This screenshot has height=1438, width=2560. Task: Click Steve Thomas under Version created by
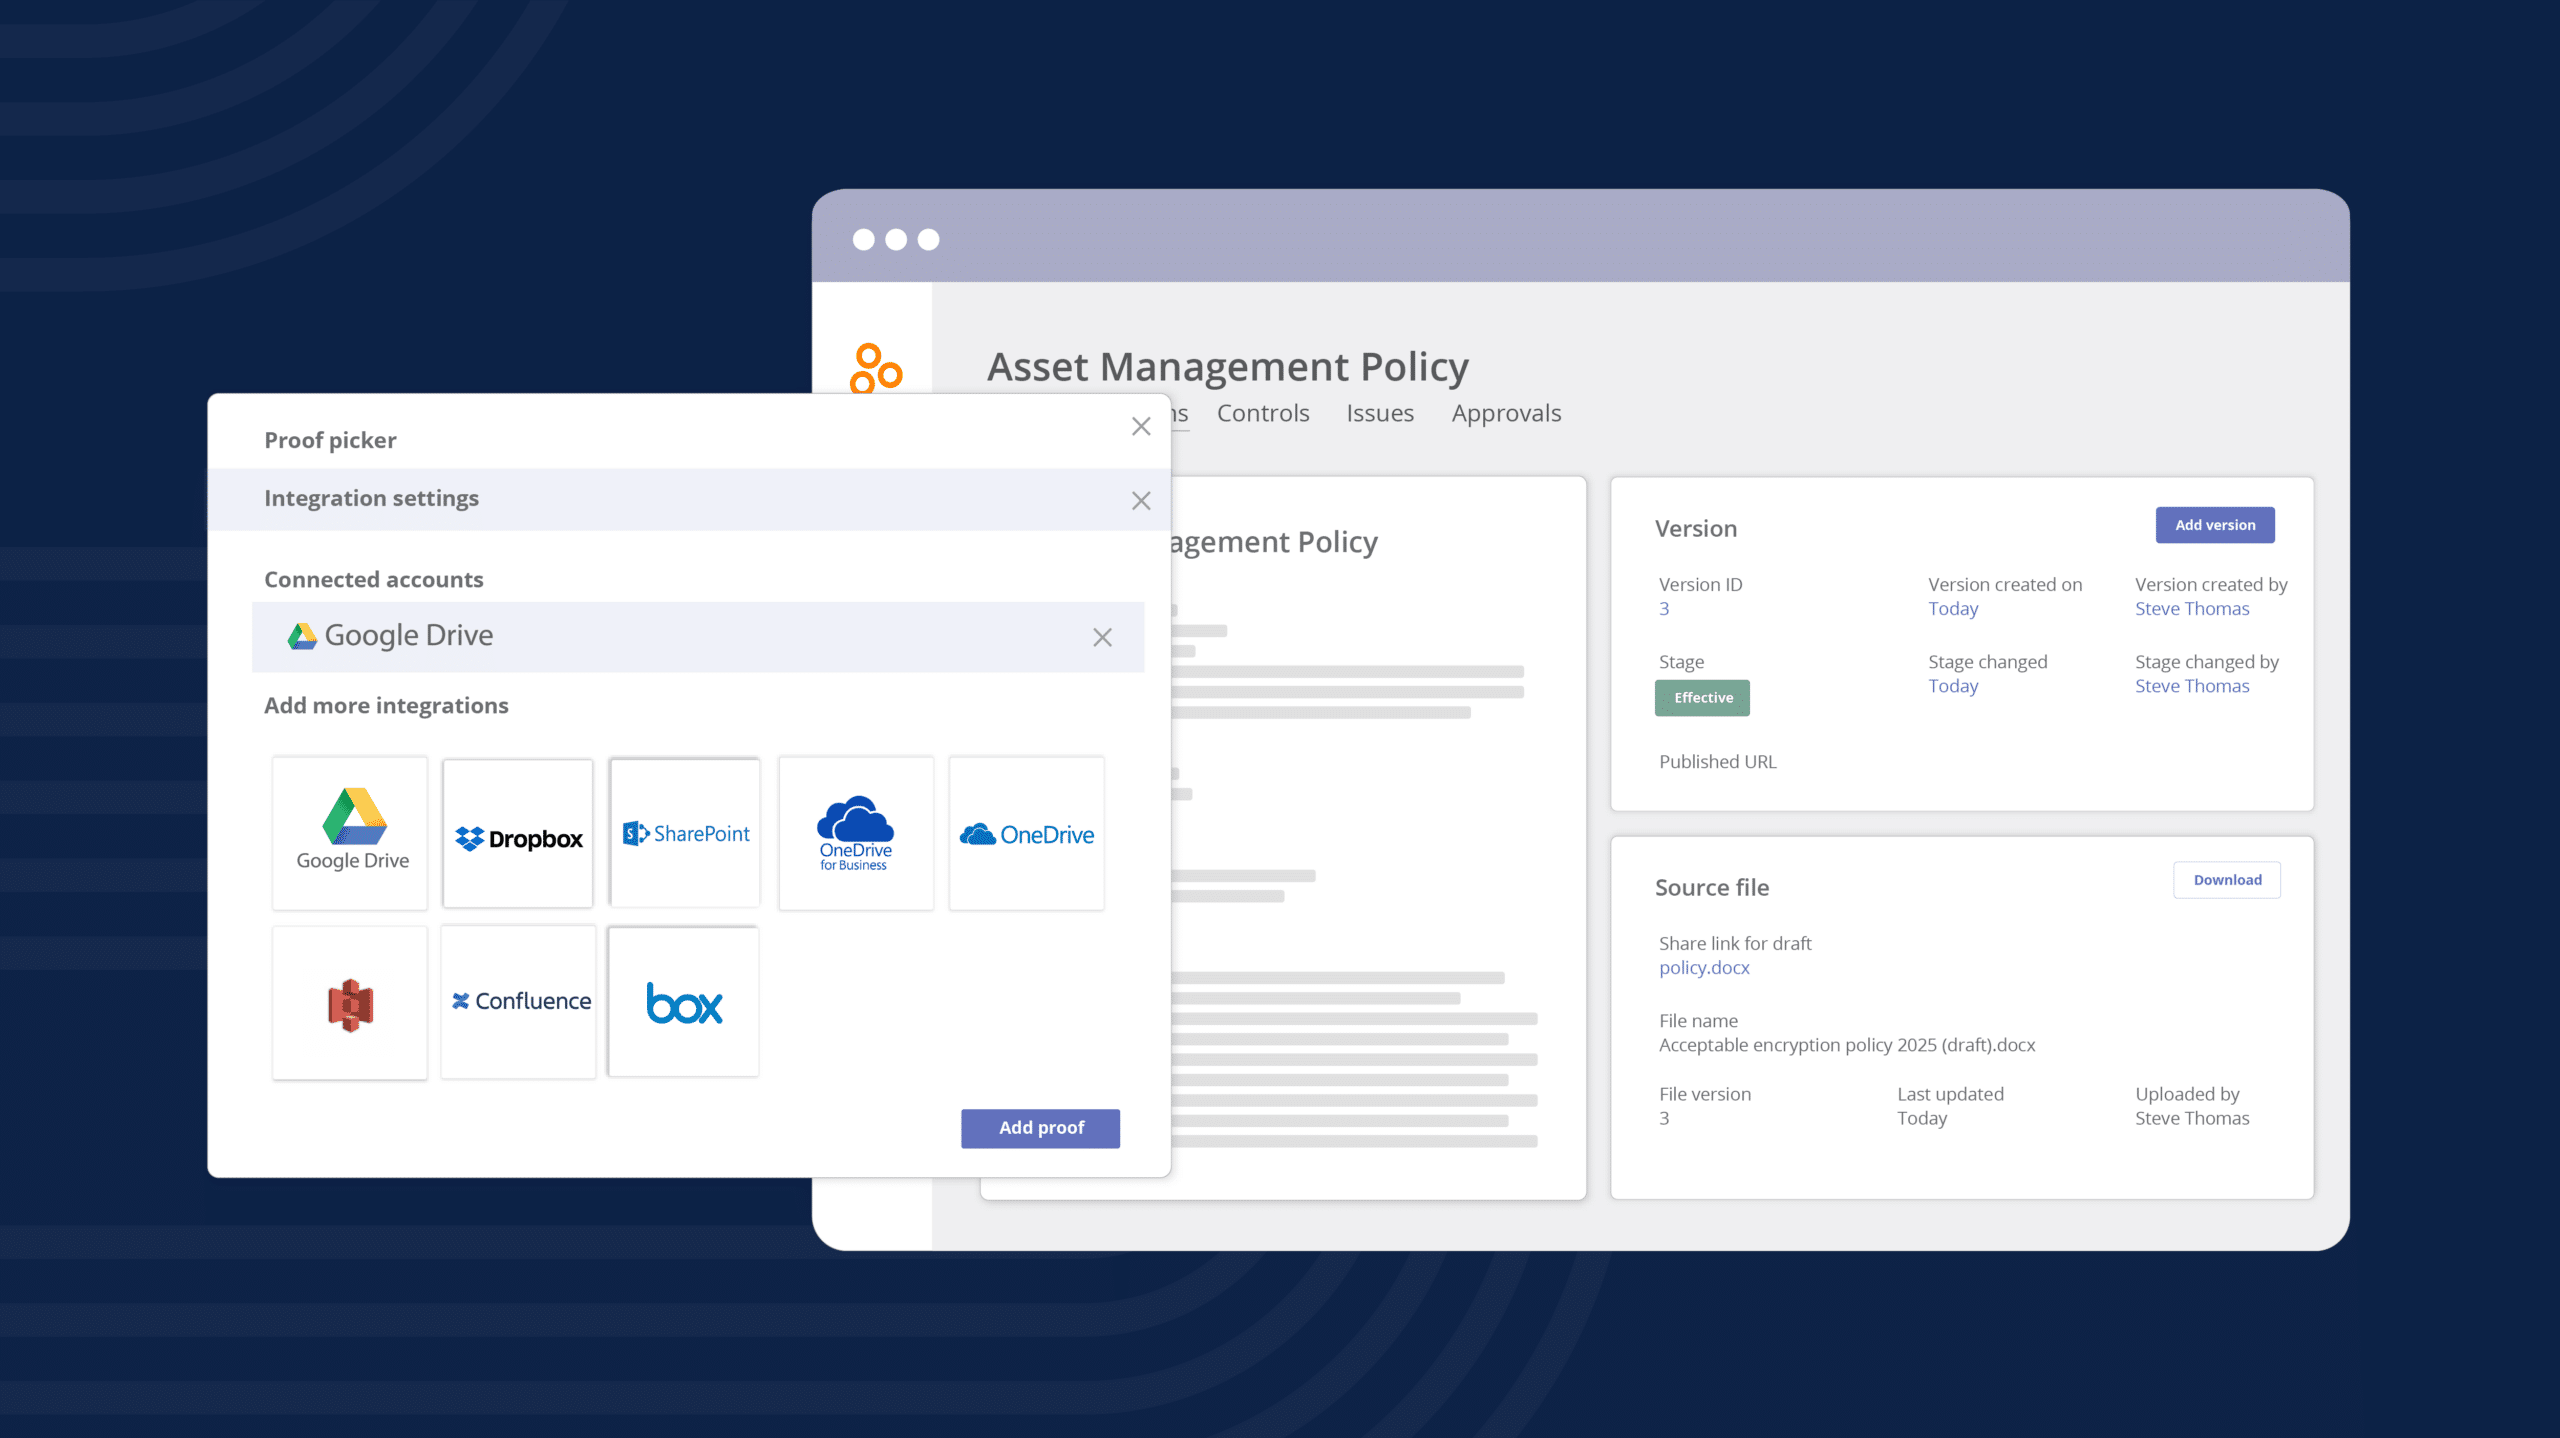[2192, 609]
